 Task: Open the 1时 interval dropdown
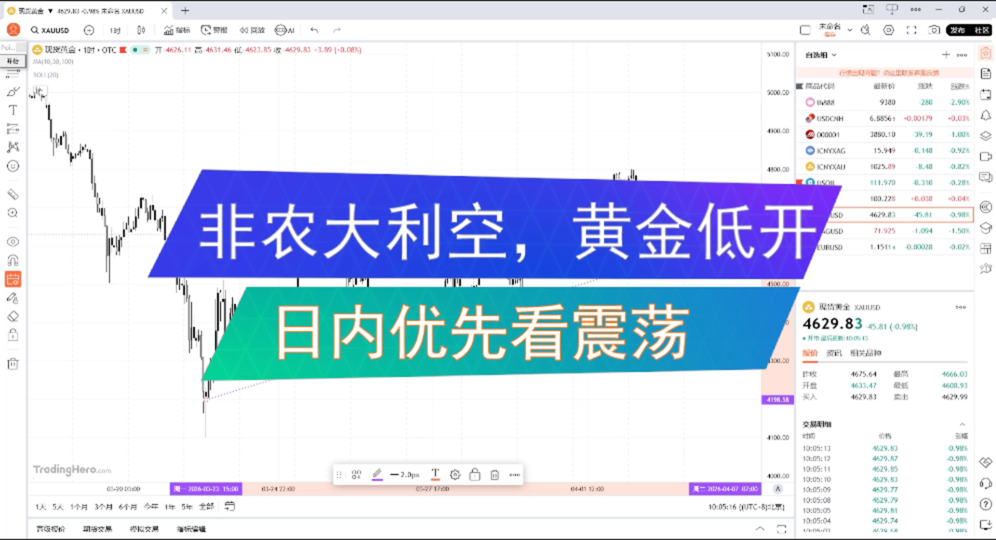pyautogui.click(x=115, y=30)
